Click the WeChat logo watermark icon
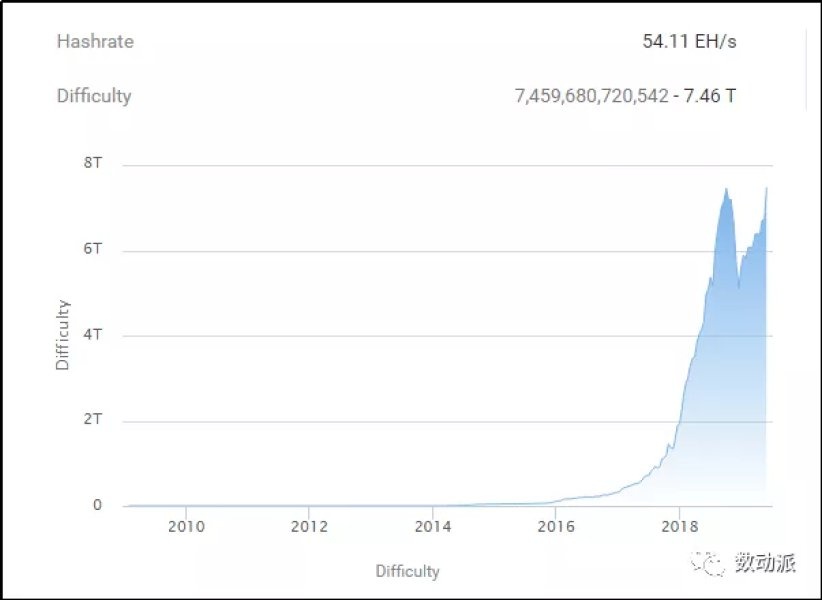Screen dimensions: 822x600 [714, 565]
